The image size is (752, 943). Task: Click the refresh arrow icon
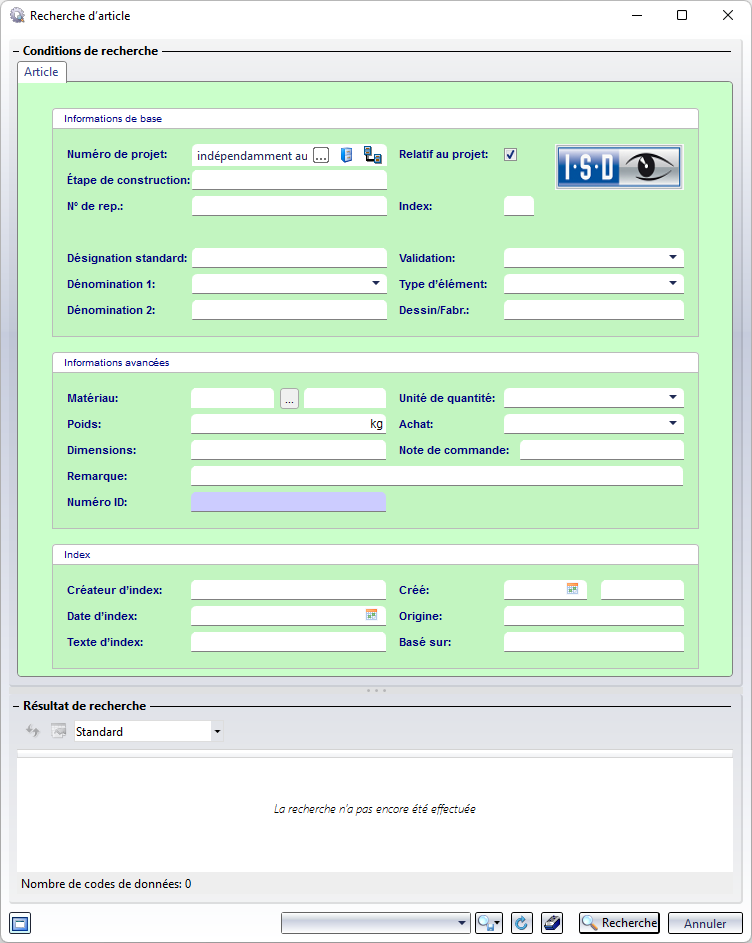tap(522, 923)
